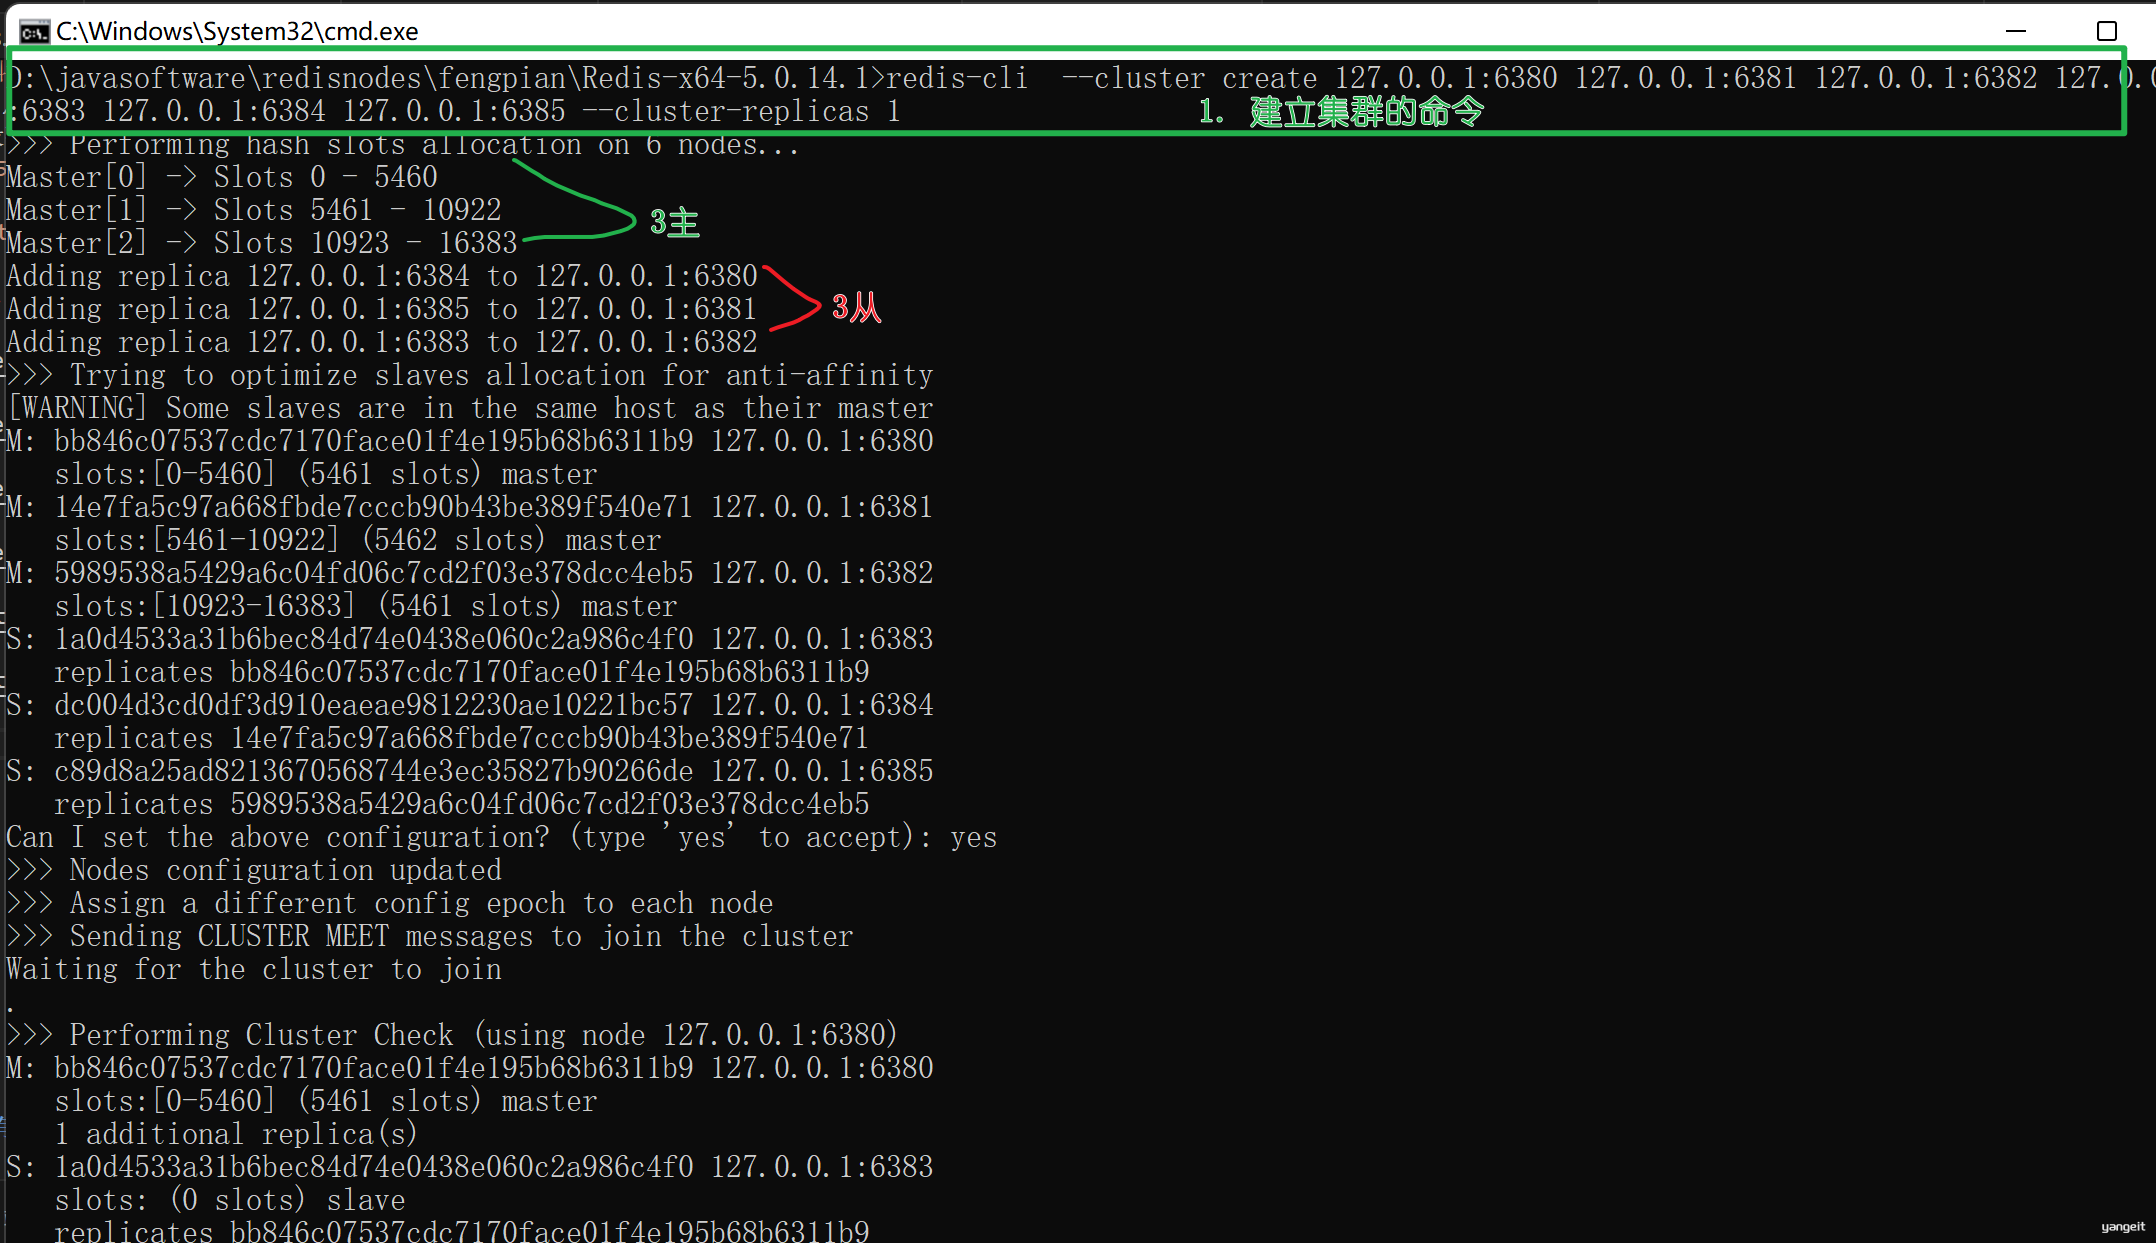Click 'slots: (0 slots) slave' line
The width and height of the screenshot is (2156, 1243).
230,1200
